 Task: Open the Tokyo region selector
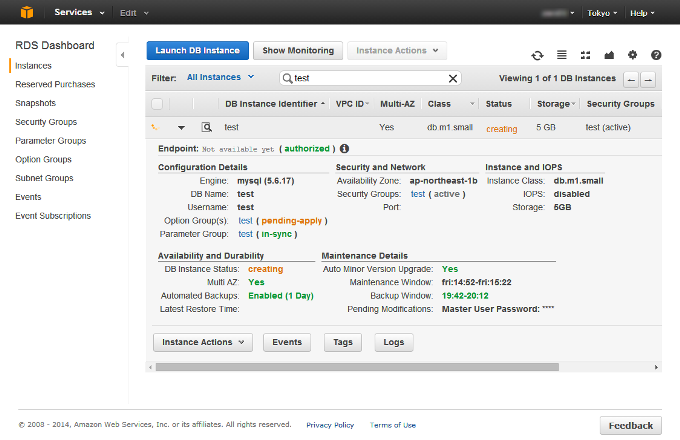click(x=602, y=13)
